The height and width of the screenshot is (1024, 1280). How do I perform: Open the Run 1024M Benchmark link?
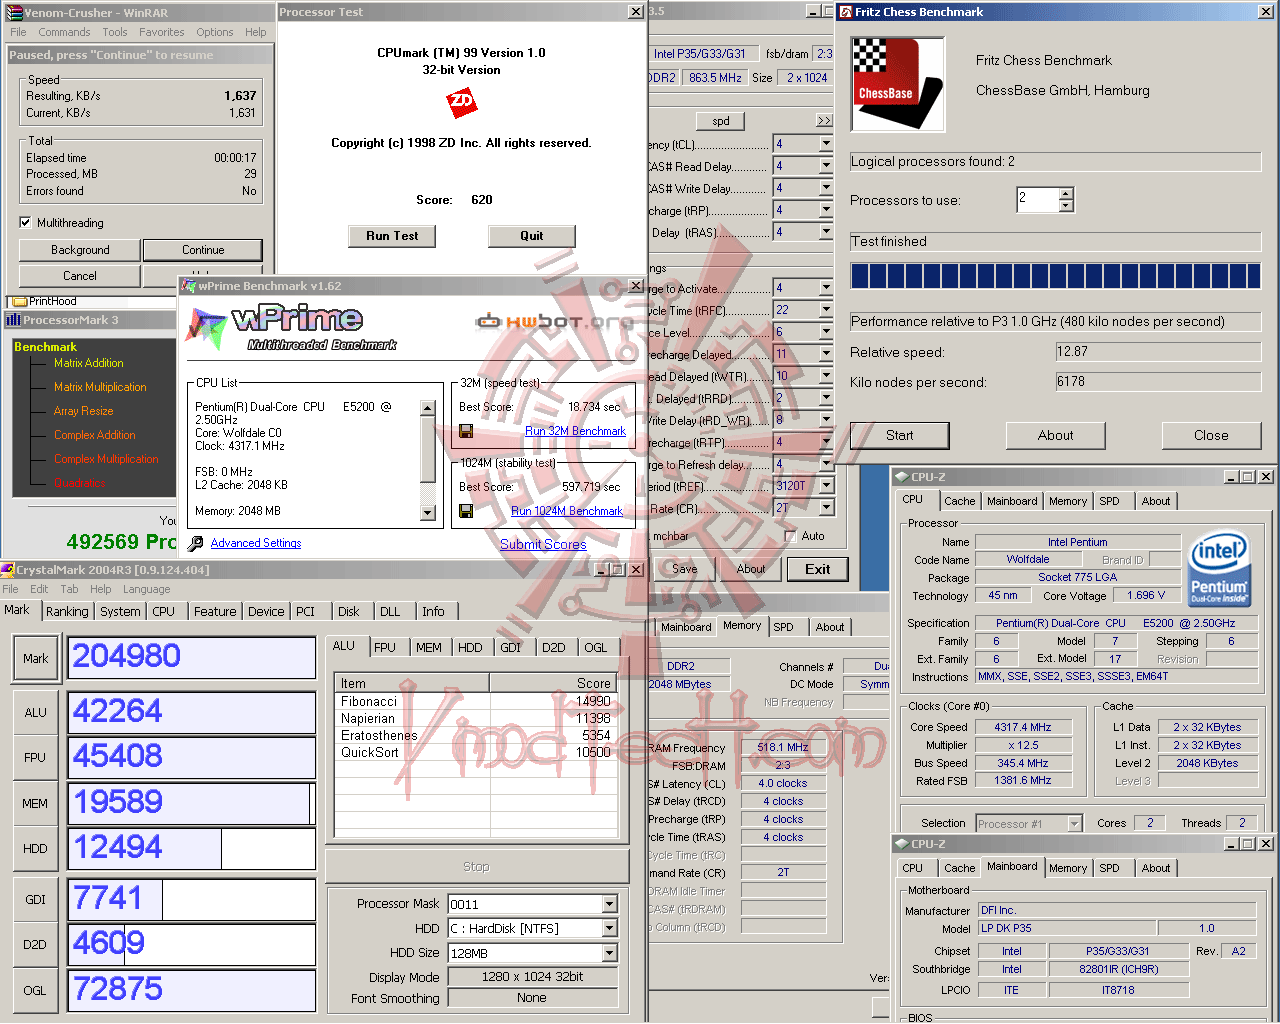click(567, 511)
